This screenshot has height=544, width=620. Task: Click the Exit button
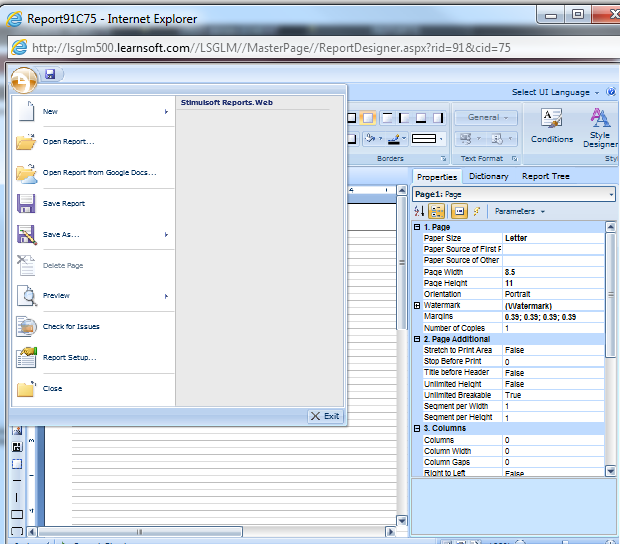click(x=325, y=416)
